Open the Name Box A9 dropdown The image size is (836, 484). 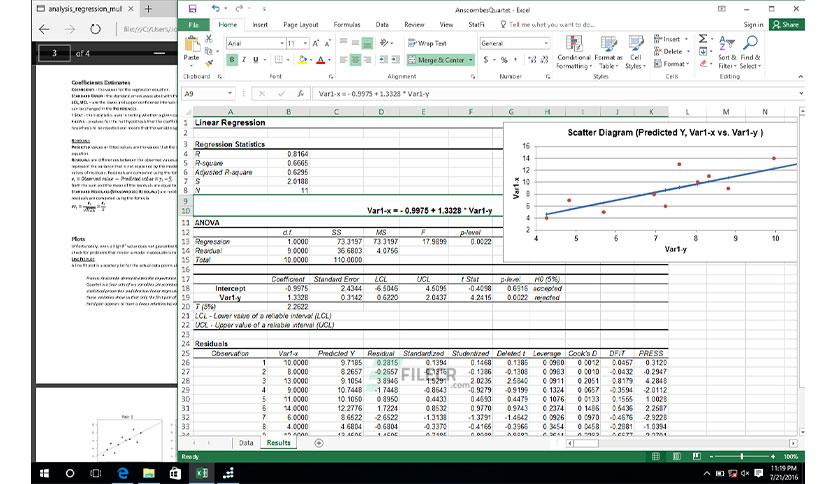230,93
